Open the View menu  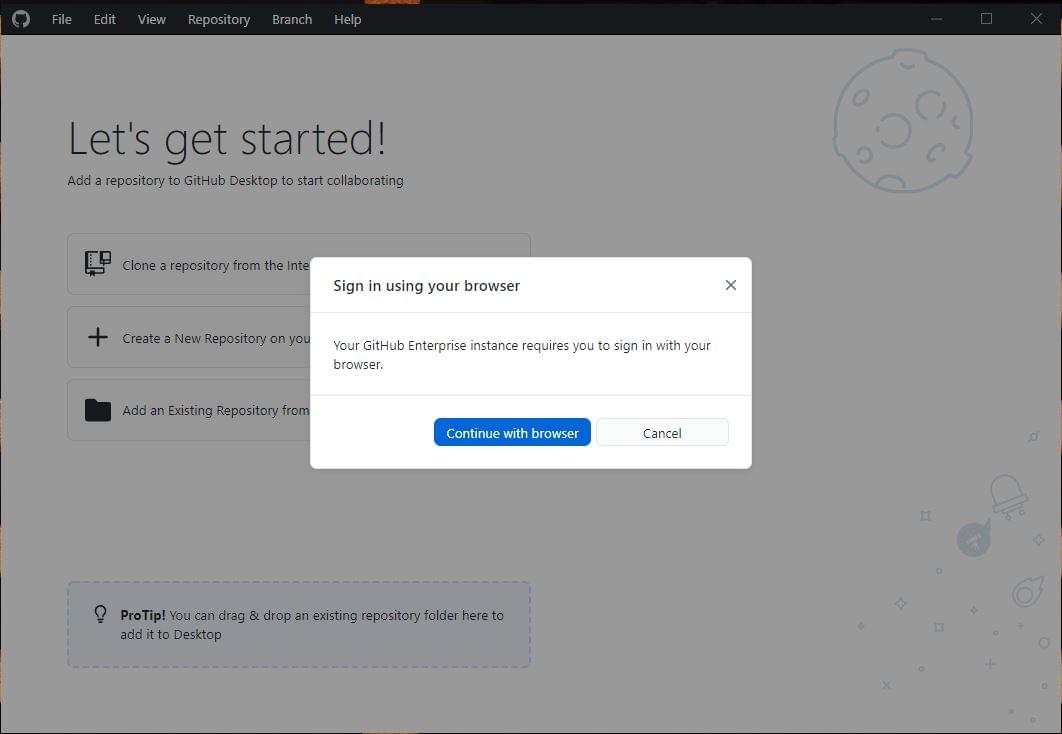tap(152, 20)
